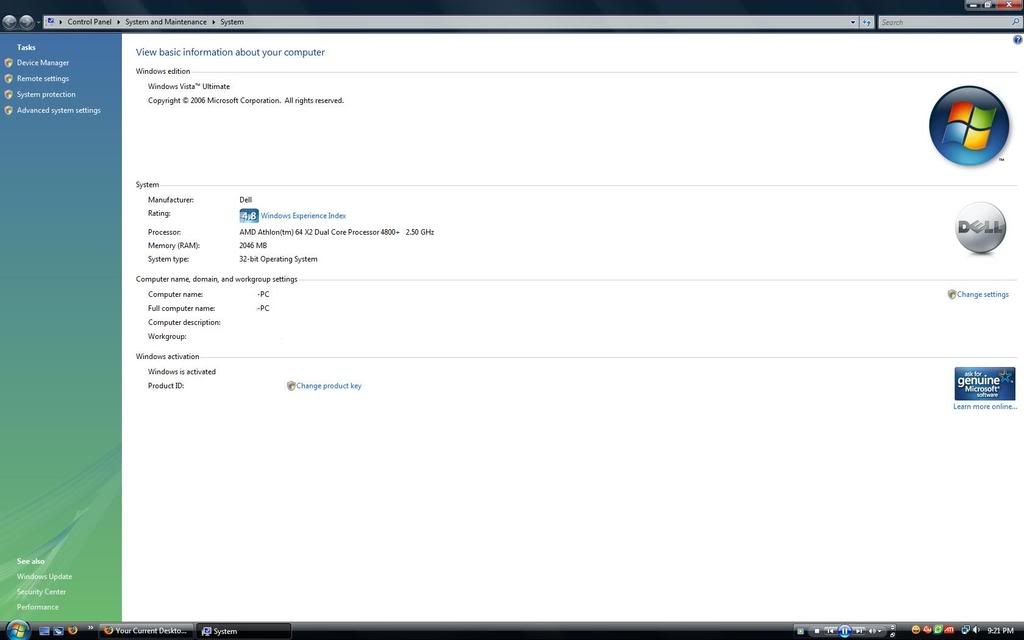The width and height of the screenshot is (1024, 640).
Task: Click the red ATI tray icon
Action: tap(950, 630)
